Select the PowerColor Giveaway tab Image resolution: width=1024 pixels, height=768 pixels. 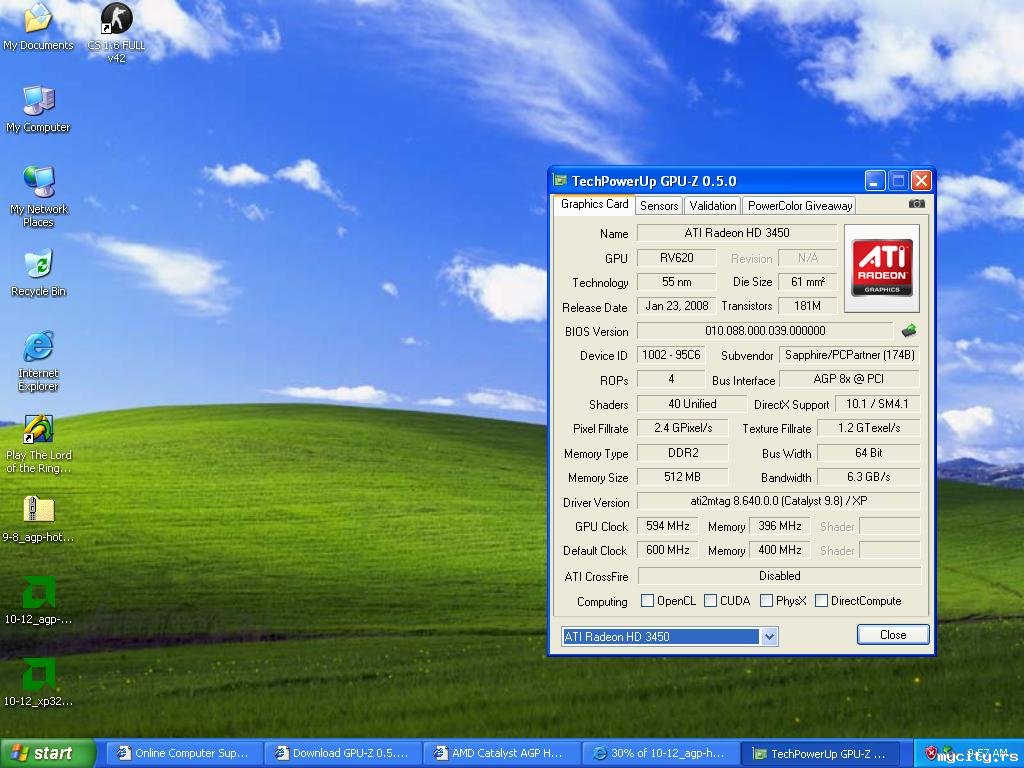click(x=800, y=205)
